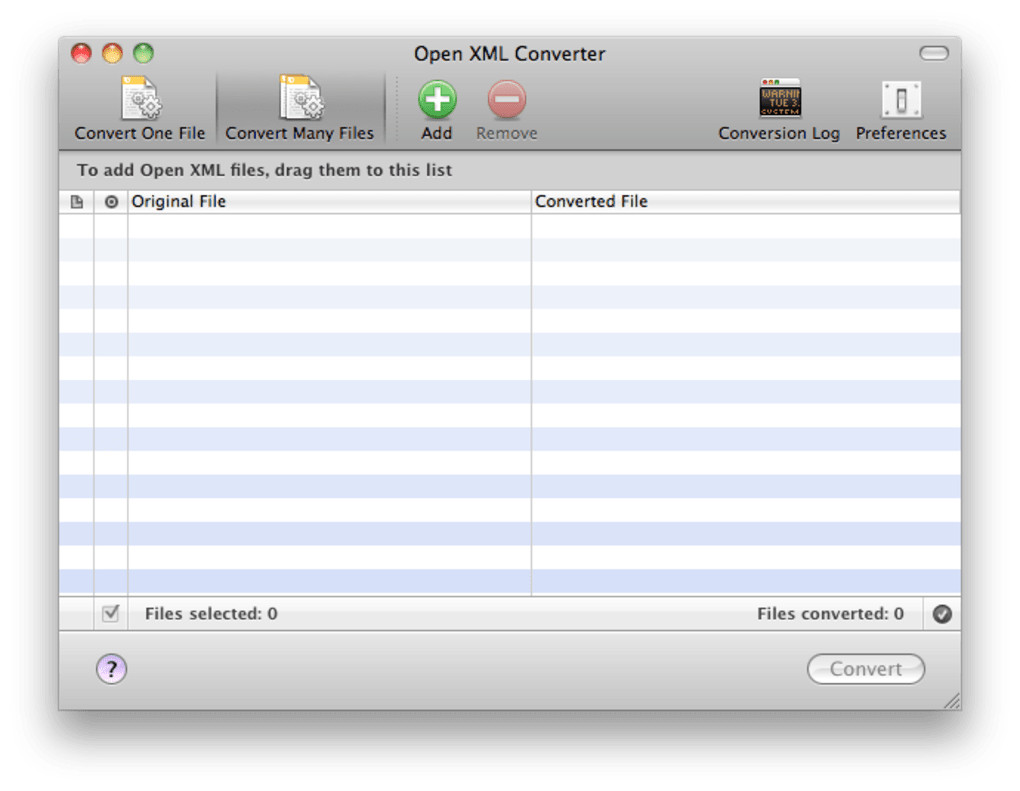Click the 'Files selected: 0' status text
This screenshot has height=791, width=1020.
point(211,613)
